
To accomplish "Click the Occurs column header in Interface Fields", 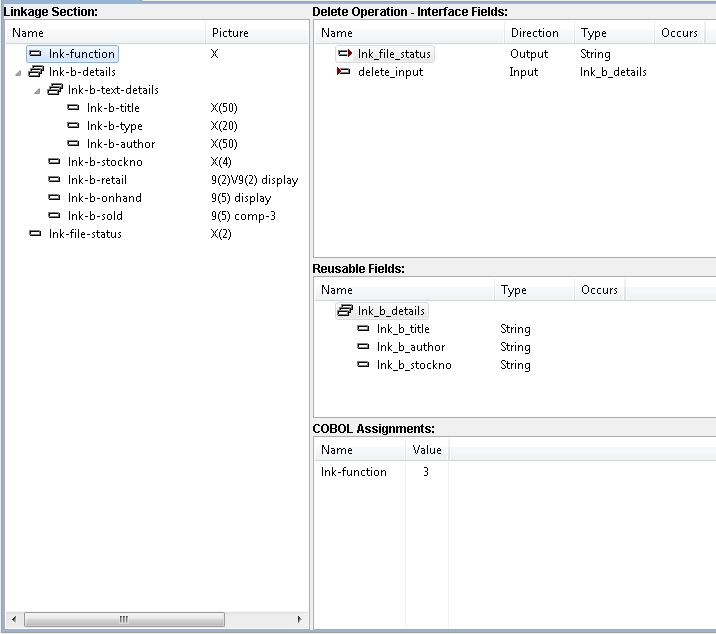I will (x=679, y=33).
